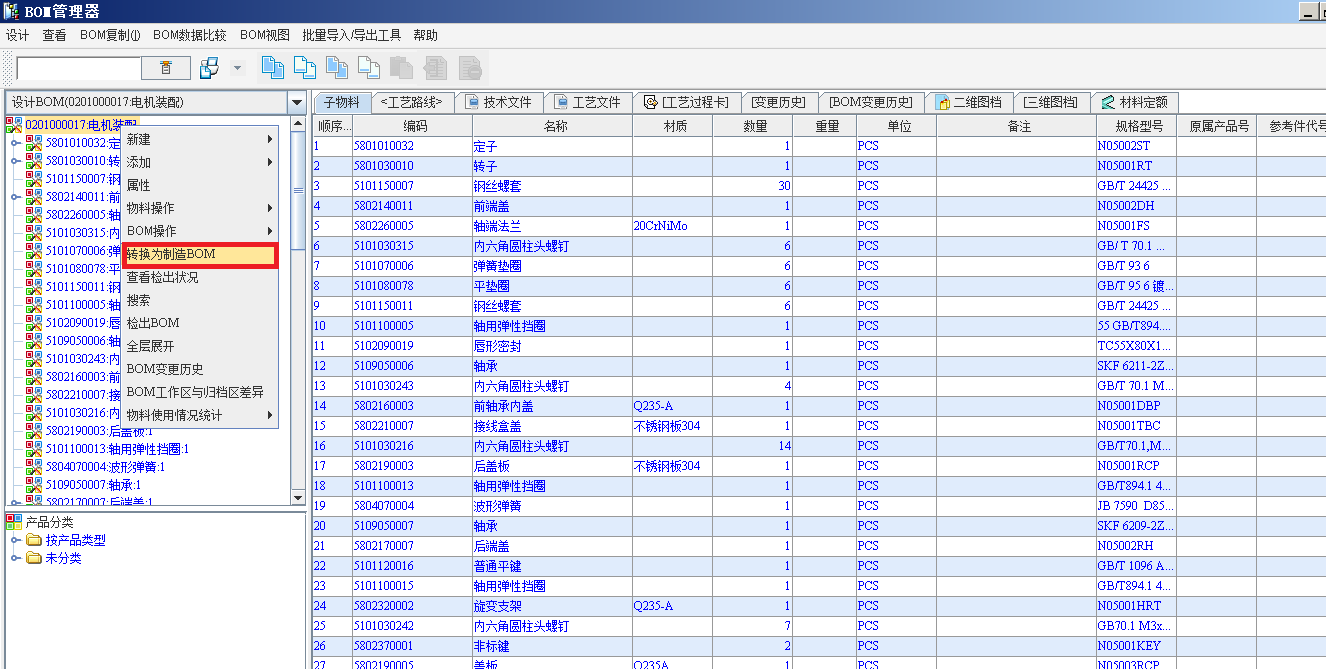Open the 设计BOM combo box dropdown arrow
Image resolution: width=1326 pixels, height=669 pixels.
tap(296, 102)
